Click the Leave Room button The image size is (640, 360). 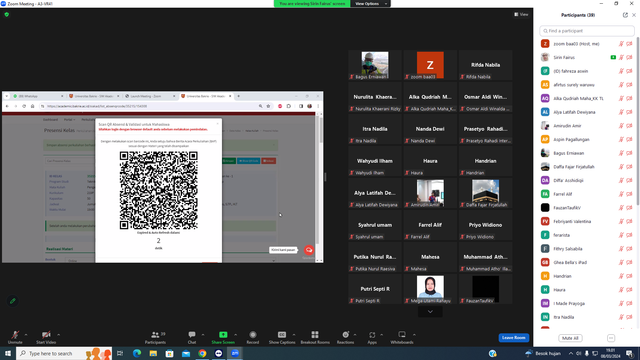coord(513,338)
